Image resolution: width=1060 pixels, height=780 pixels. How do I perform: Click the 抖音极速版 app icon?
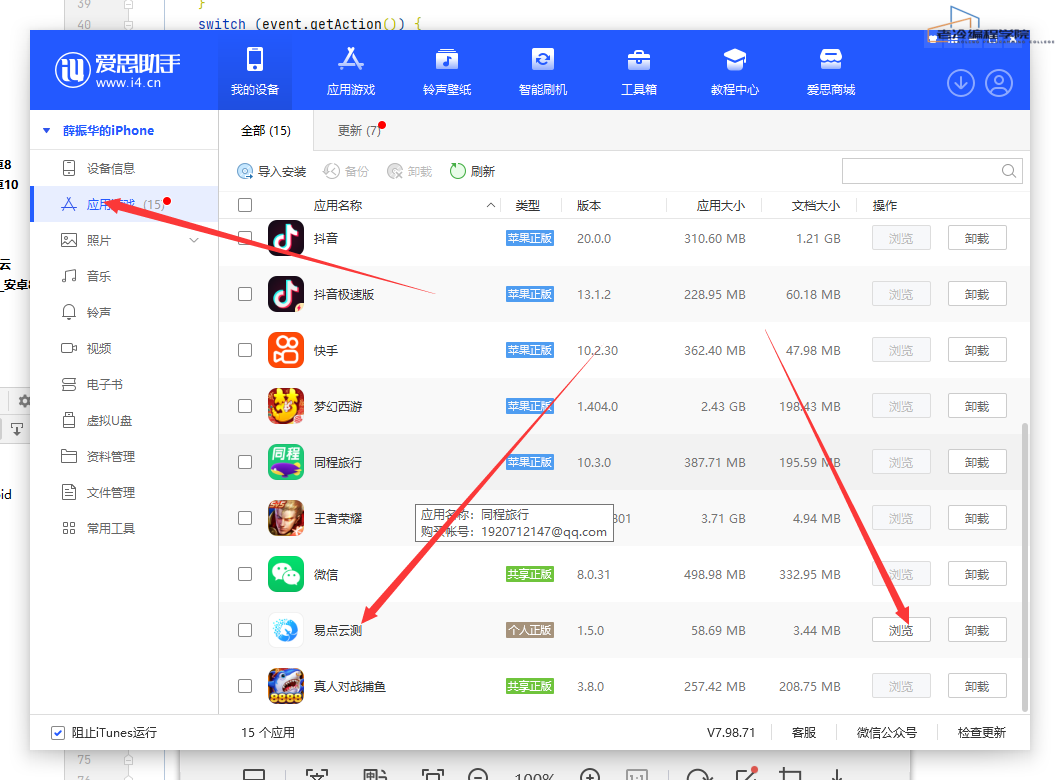coord(286,294)
